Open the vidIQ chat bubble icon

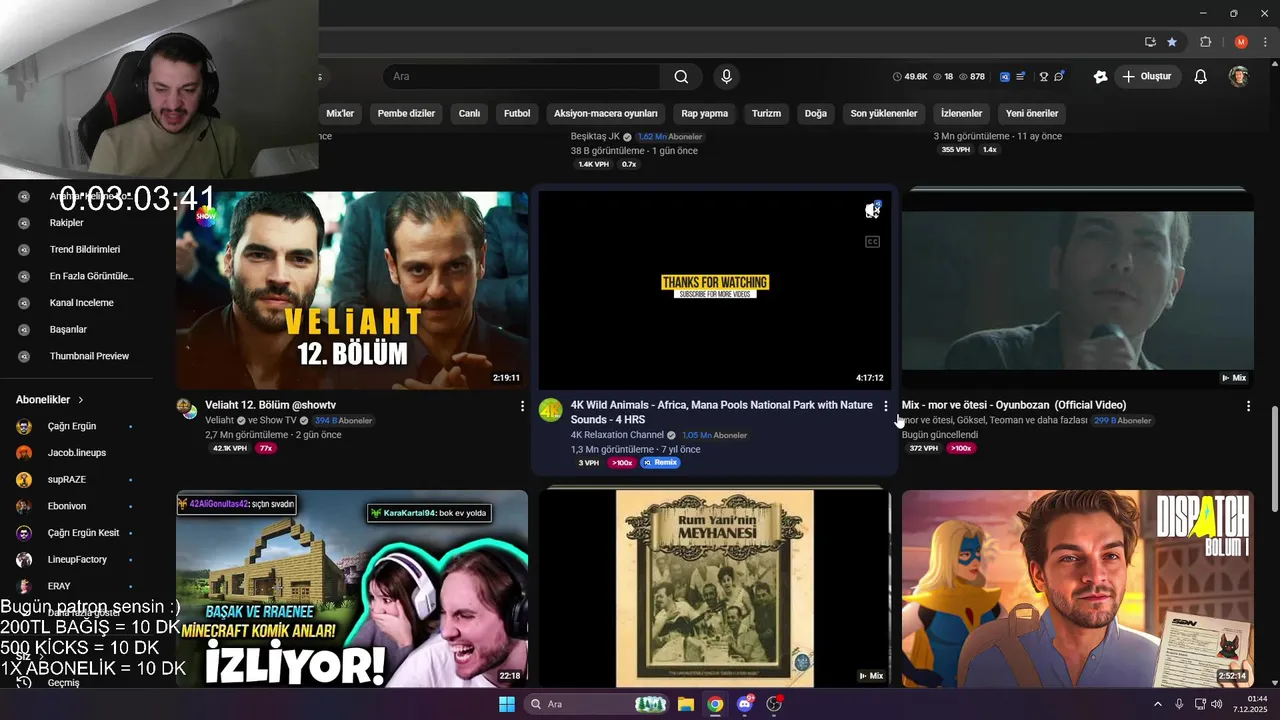point(1059,77)
